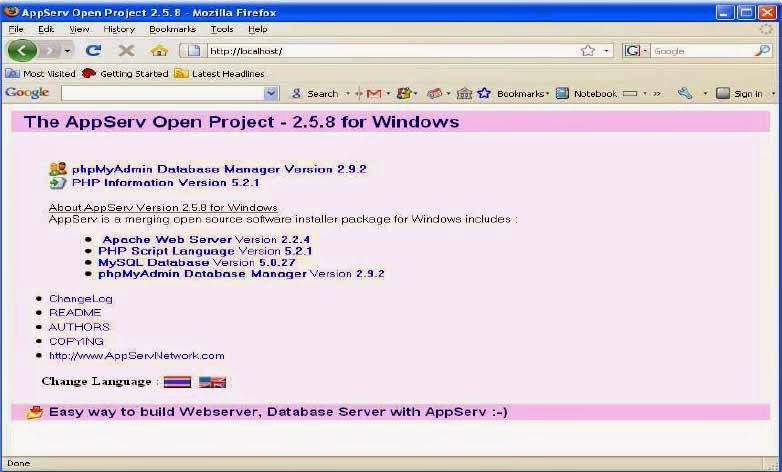Open the Apache Web Server link
Screen dimensions: 782x472
click(x=167, y=239)
